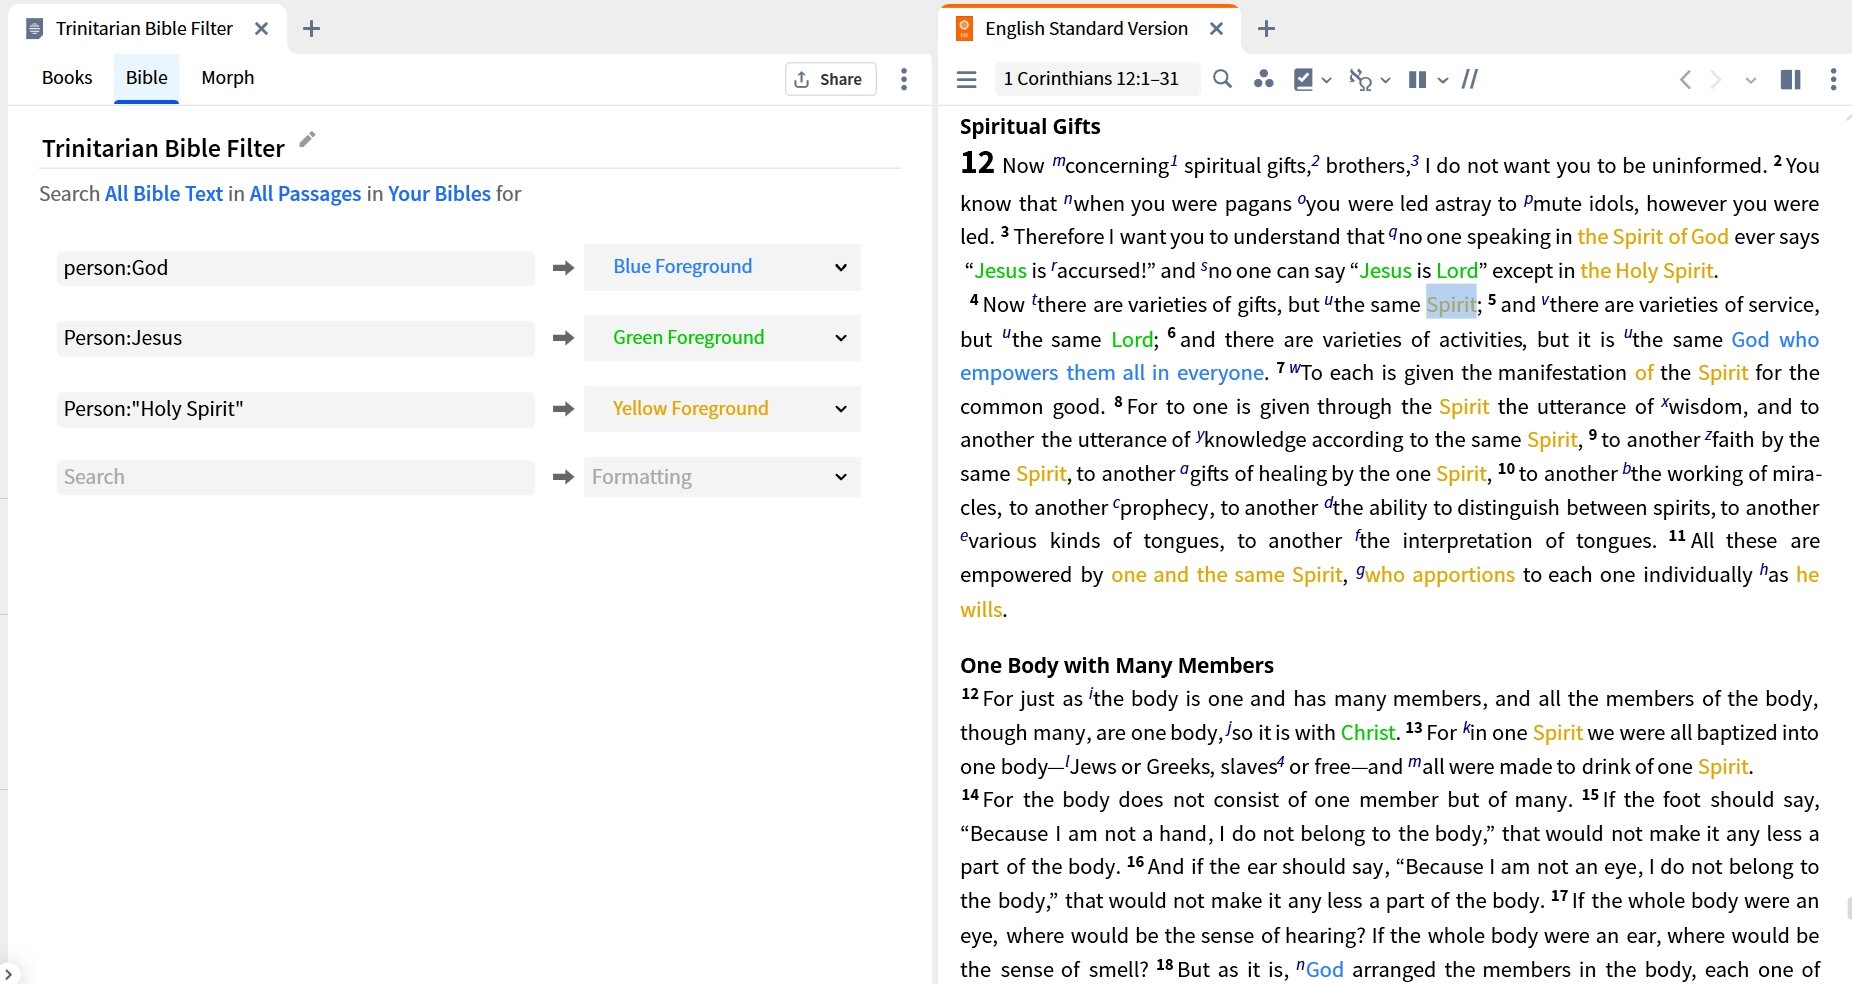Screen dimensions: 1852x984
Task: Open the ESV panel three-dot menu
Action: 1834,79
